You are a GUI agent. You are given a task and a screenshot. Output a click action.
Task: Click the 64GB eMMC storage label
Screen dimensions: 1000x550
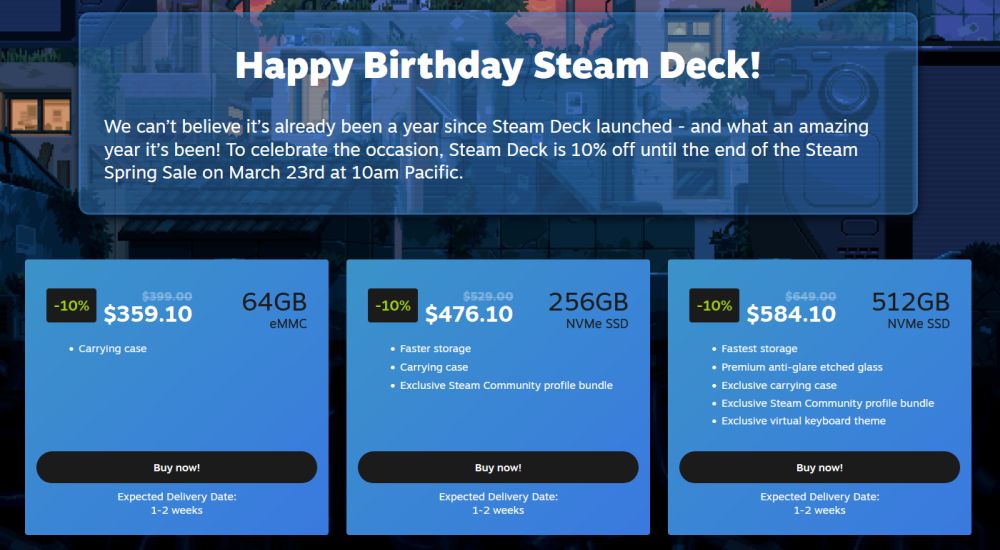coord(274,309)
